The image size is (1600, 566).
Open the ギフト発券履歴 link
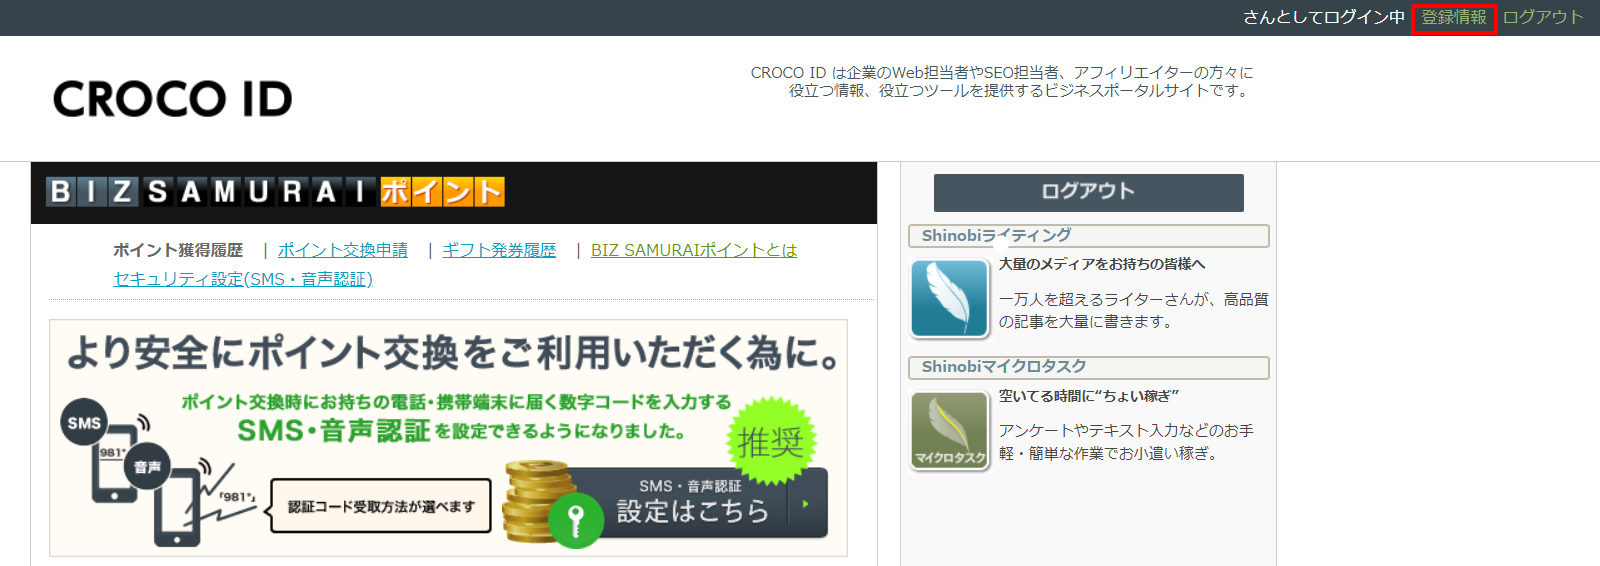499,250
